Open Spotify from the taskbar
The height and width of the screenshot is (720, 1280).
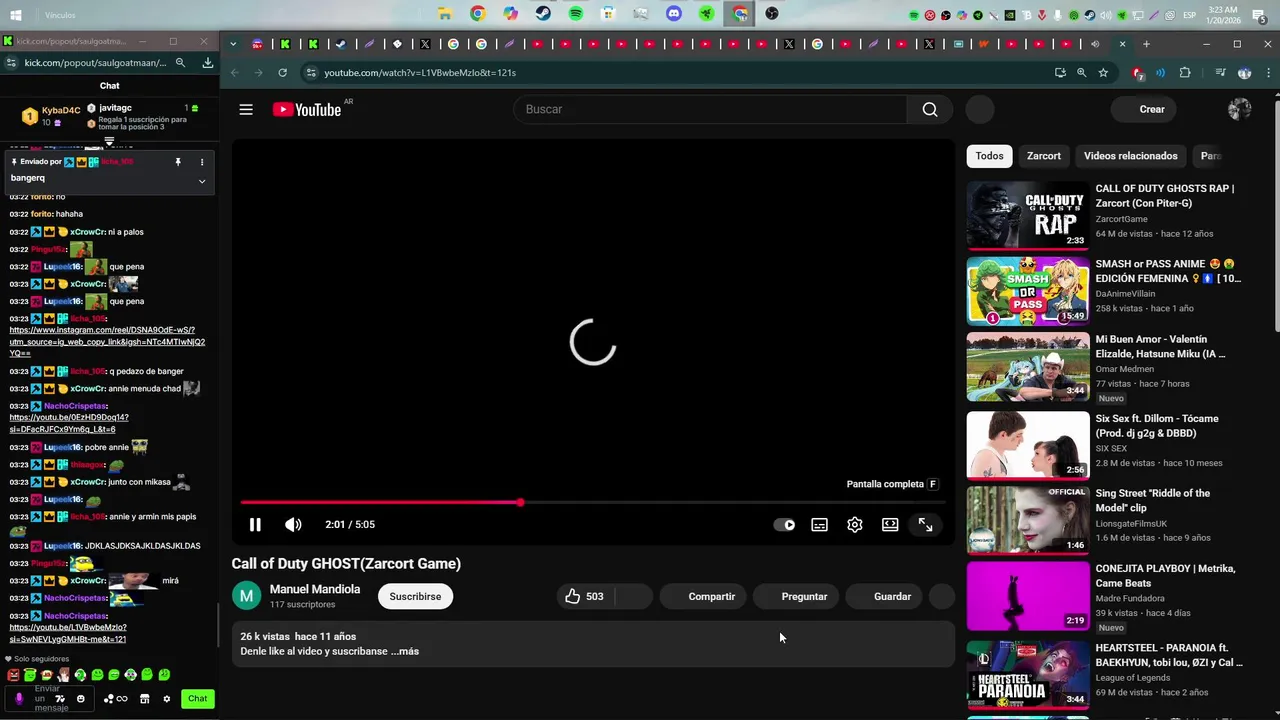click(576, 14)
